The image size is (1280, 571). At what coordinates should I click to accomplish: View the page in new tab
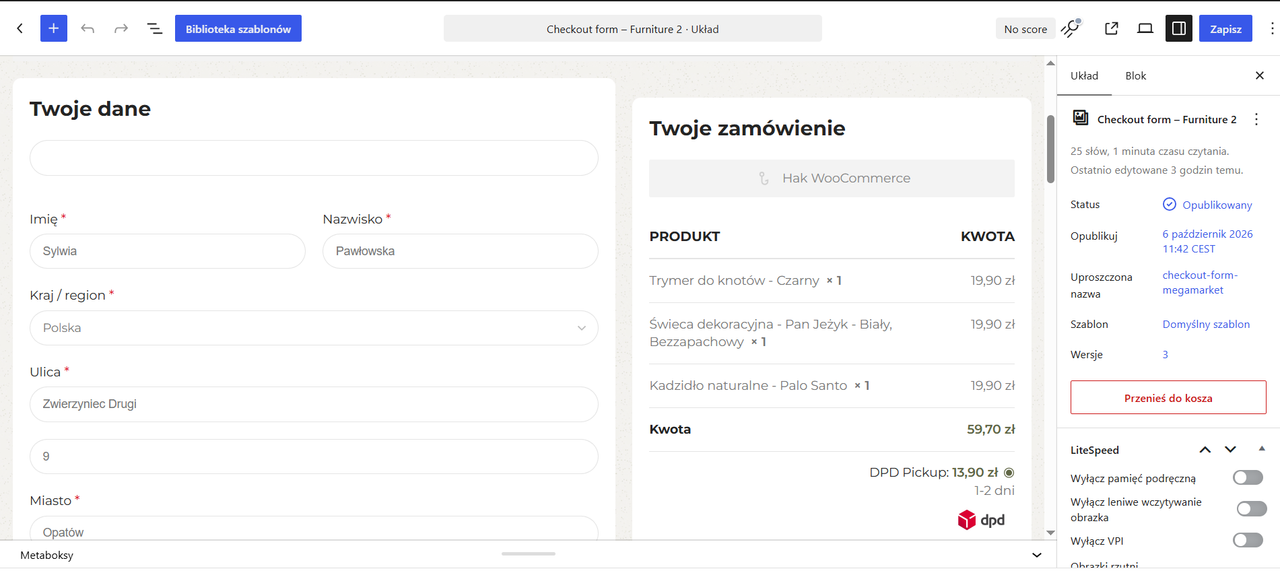[1111, 29]
